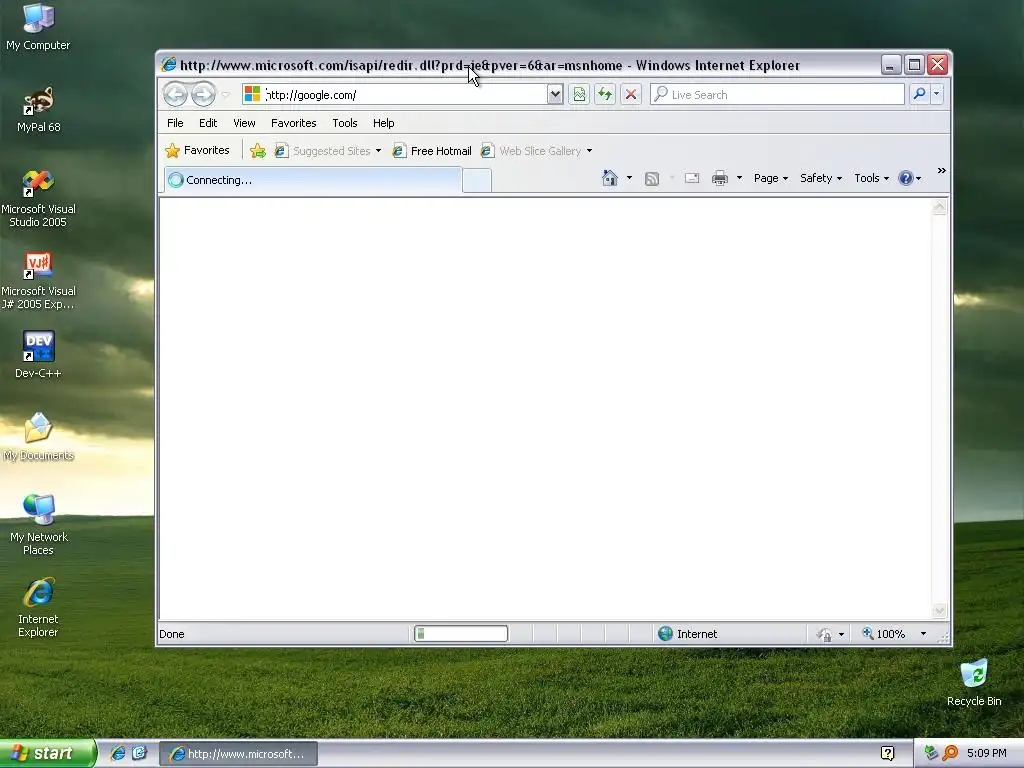This screenshot has width=1024, height=768.
Task: Open the View menu
Action: pos(244,123)
